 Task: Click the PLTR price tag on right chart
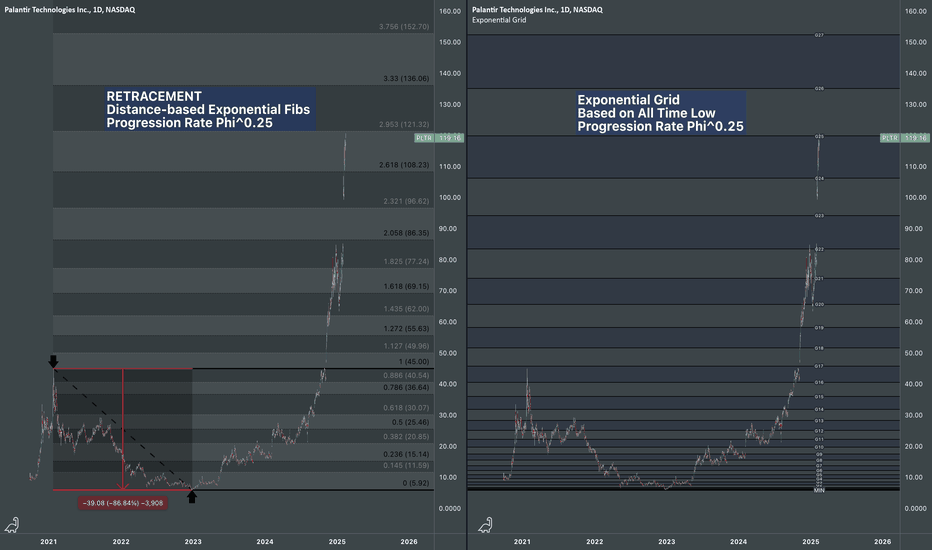click(904, 138)
